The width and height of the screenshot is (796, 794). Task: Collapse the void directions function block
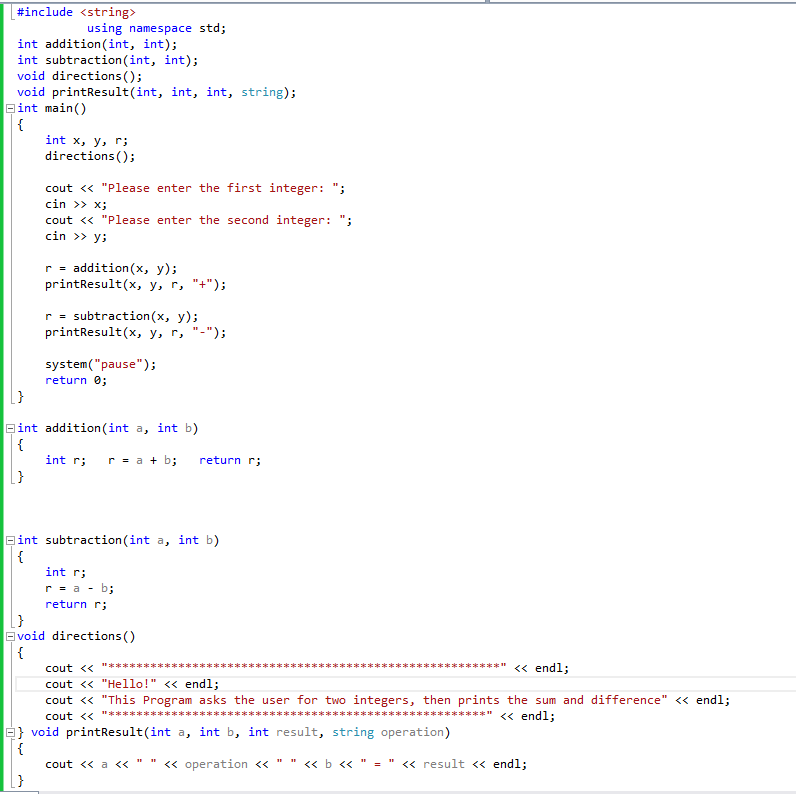coord(10,636)
